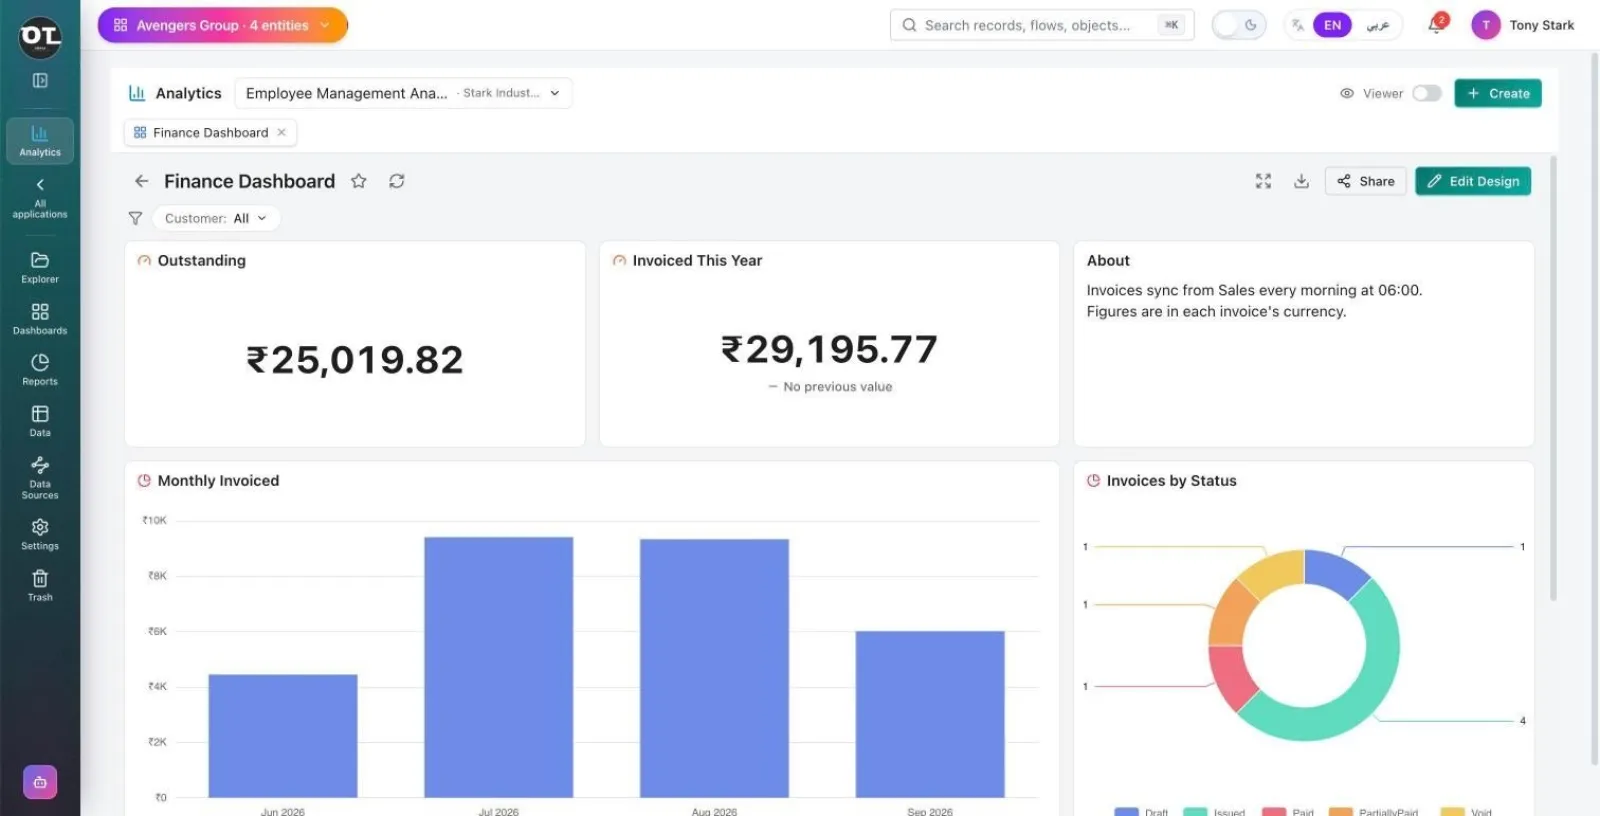Open the Customer: All filter dropdown
Image resolution: width=1600 pixels, height=816 pixels.
[216, 218]
